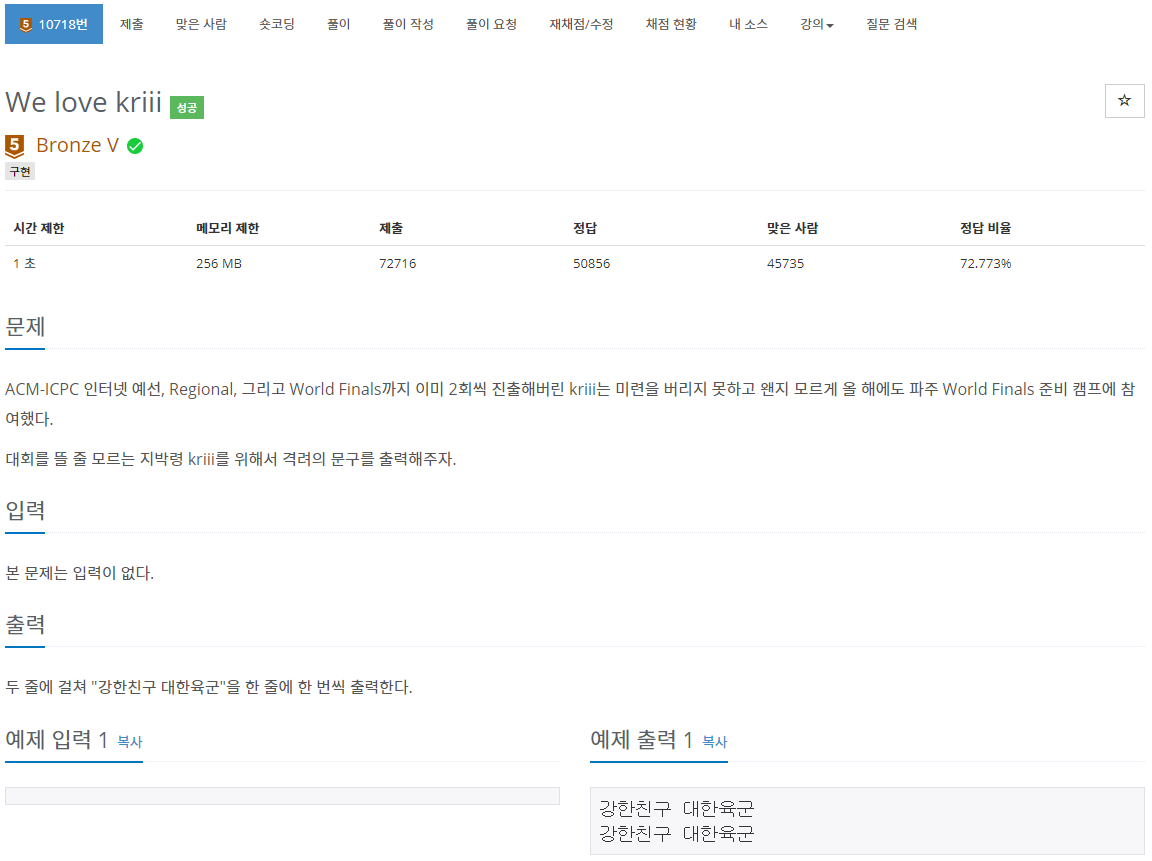Open the 10718번 problem tab

tap(54, 24)
